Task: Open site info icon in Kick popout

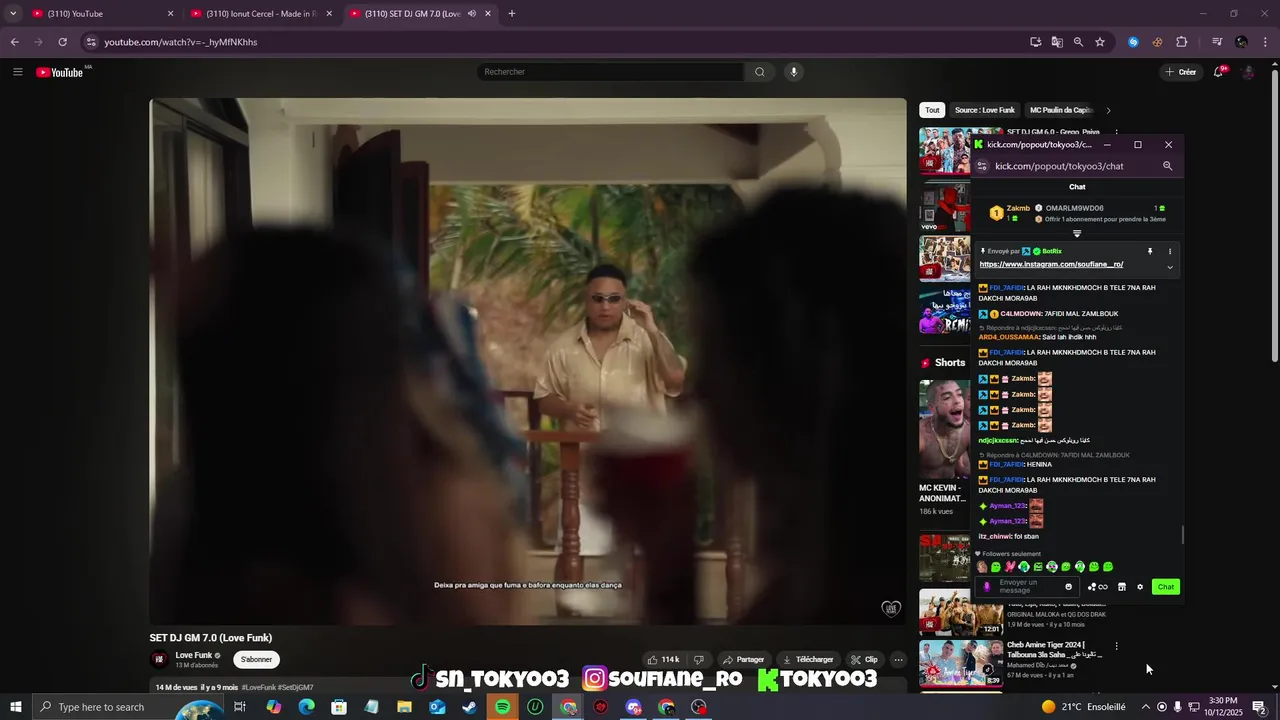Action: pyautogui.click(x=981, y=166)
